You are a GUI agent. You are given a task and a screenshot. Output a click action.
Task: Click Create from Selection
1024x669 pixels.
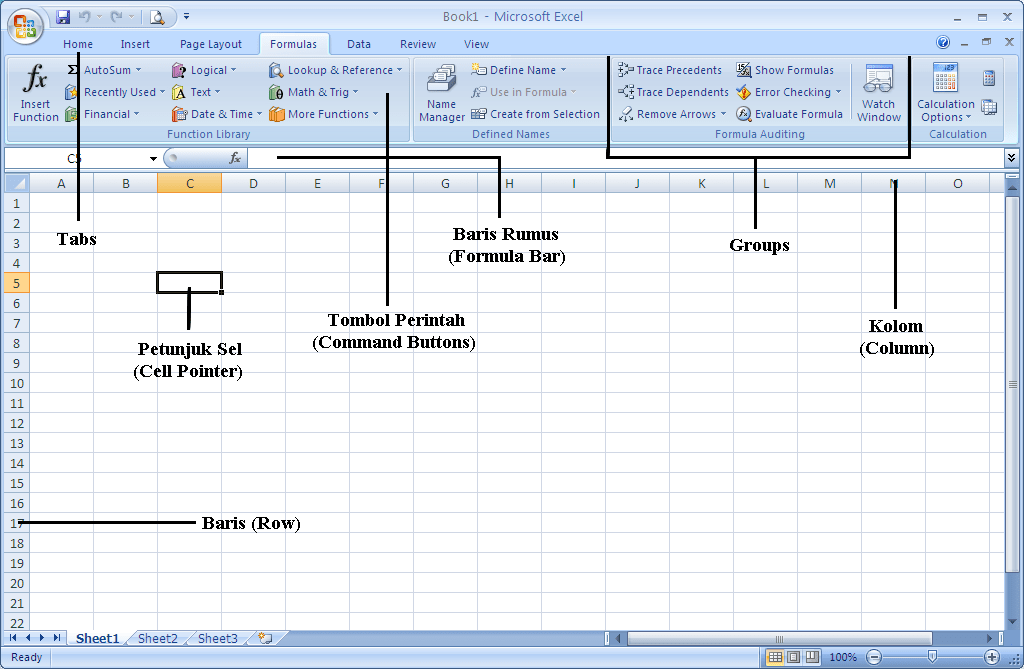pyautogui.click(x=536, y=114)
